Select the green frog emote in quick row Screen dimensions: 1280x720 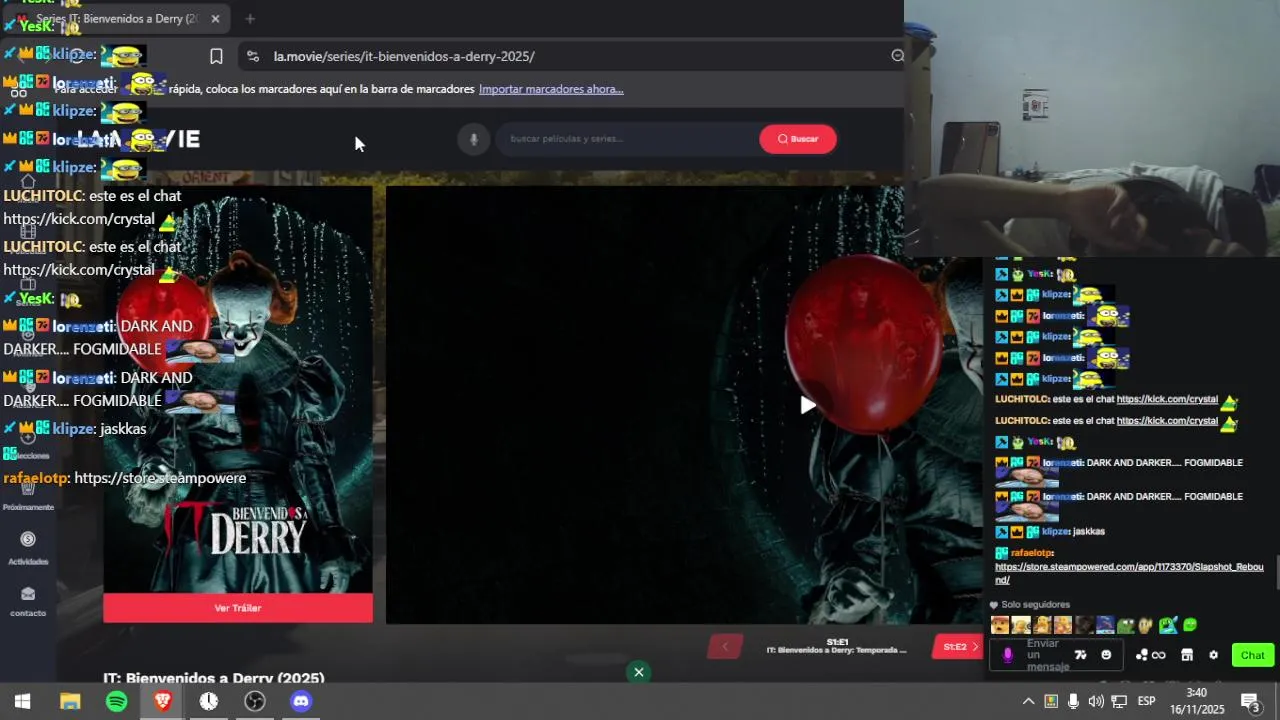click(1126, 625)
